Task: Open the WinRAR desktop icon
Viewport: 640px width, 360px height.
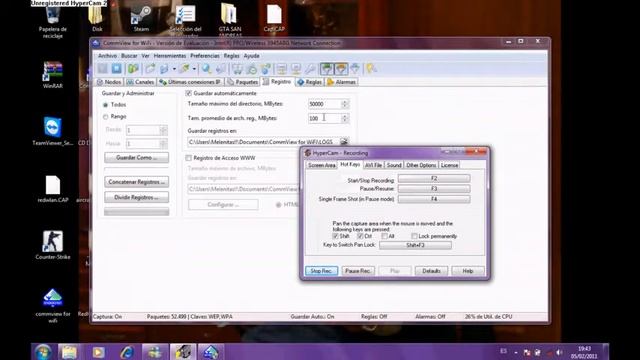Action: coord(53,75)
